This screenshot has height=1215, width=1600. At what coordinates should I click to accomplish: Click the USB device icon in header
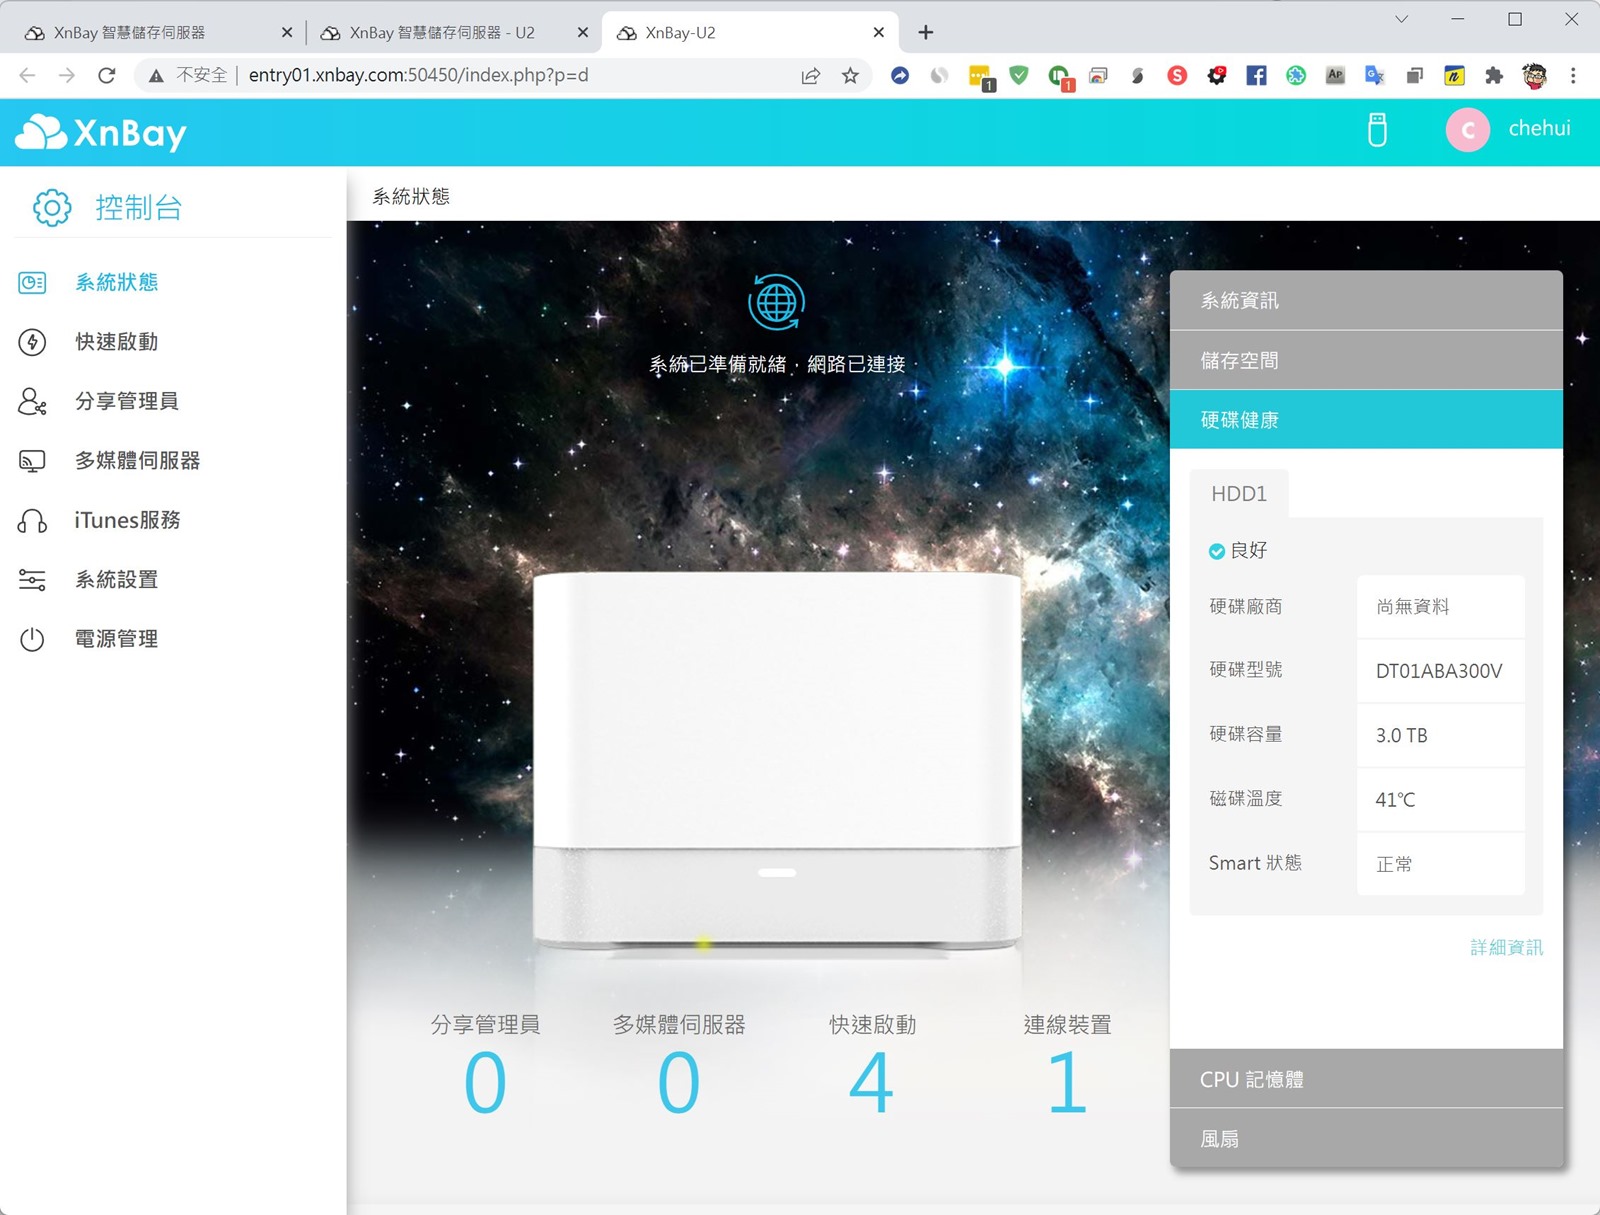point(1377,130)
